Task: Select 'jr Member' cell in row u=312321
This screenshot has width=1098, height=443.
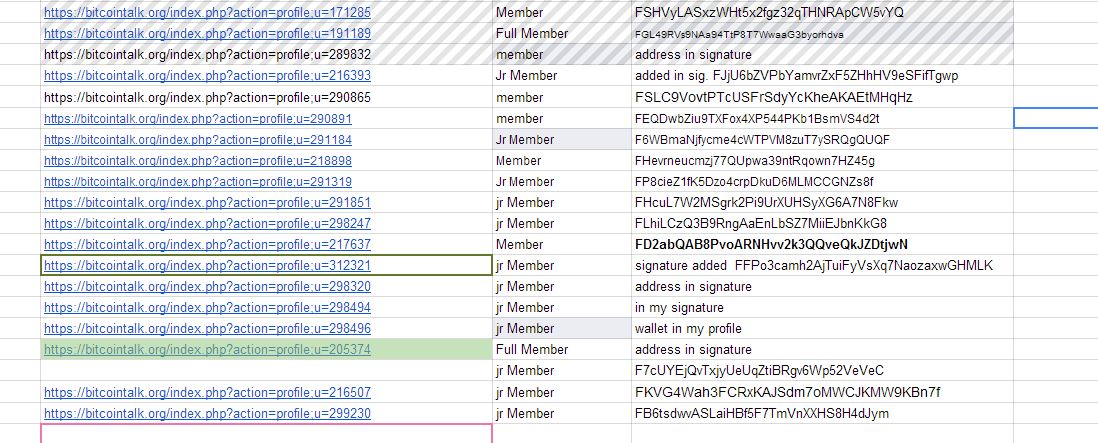Action: (x=562, y=265)
